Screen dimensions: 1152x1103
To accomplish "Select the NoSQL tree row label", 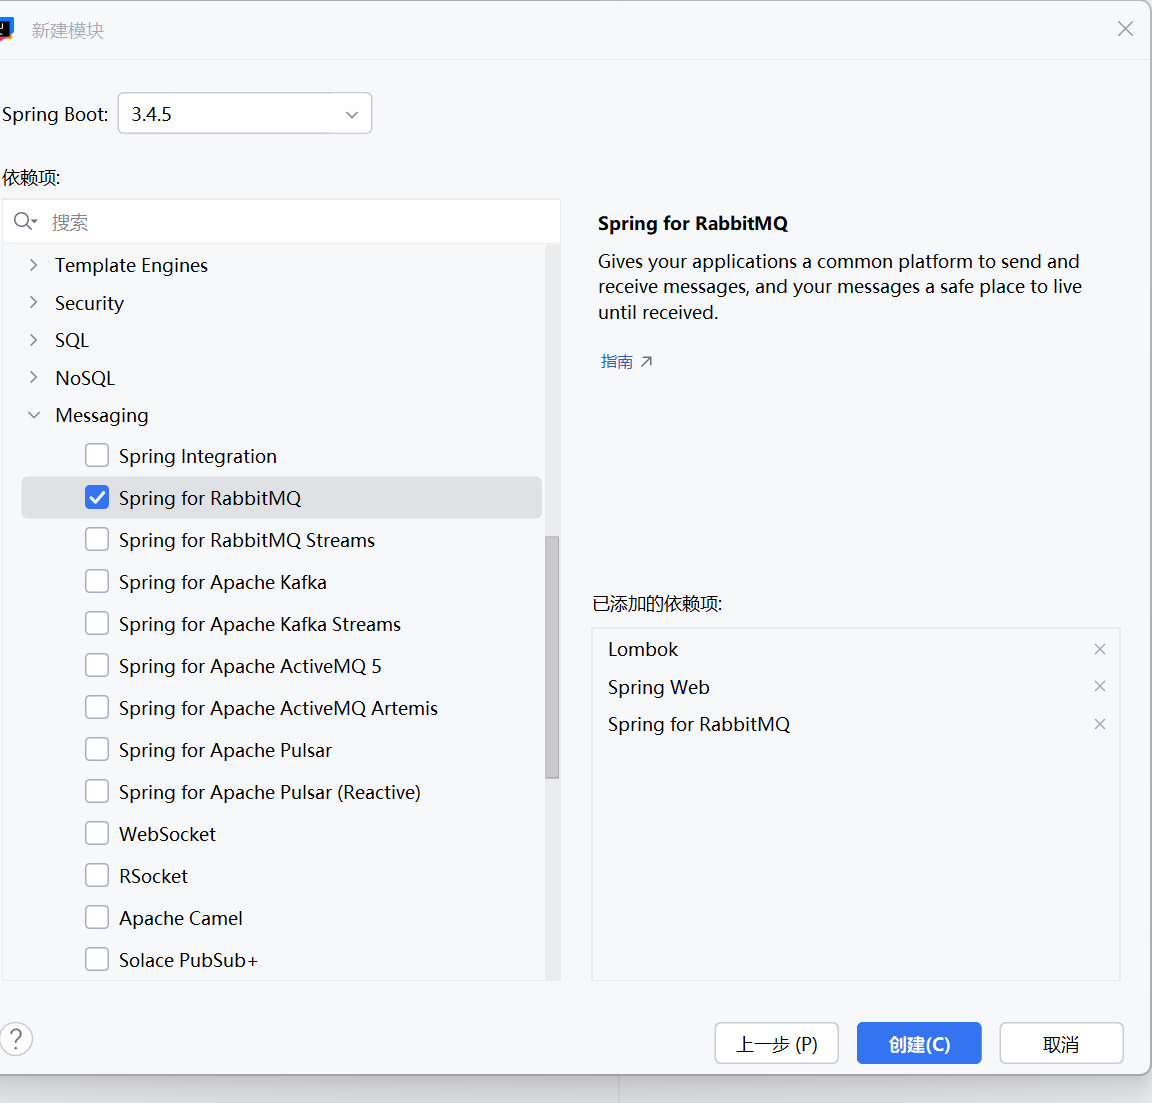I will click(85, 378).
